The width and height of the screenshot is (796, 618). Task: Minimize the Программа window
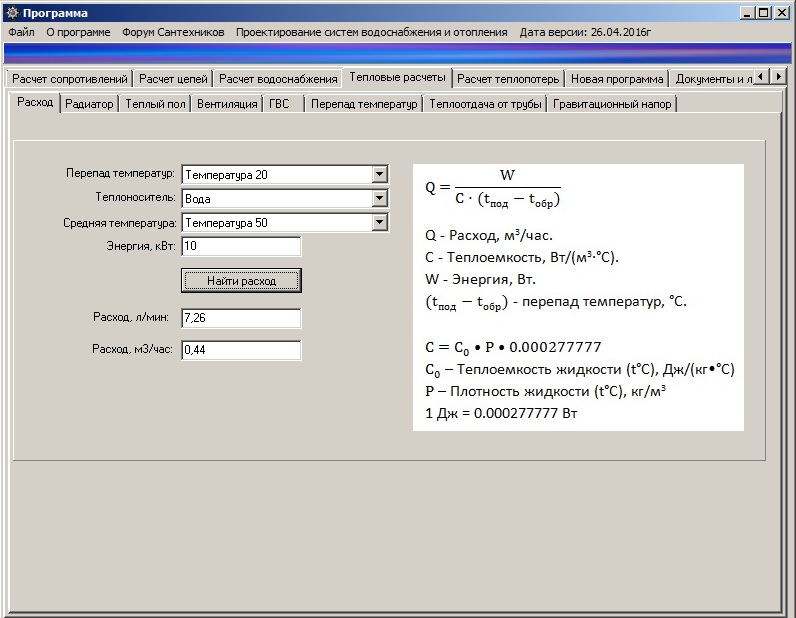746,13
